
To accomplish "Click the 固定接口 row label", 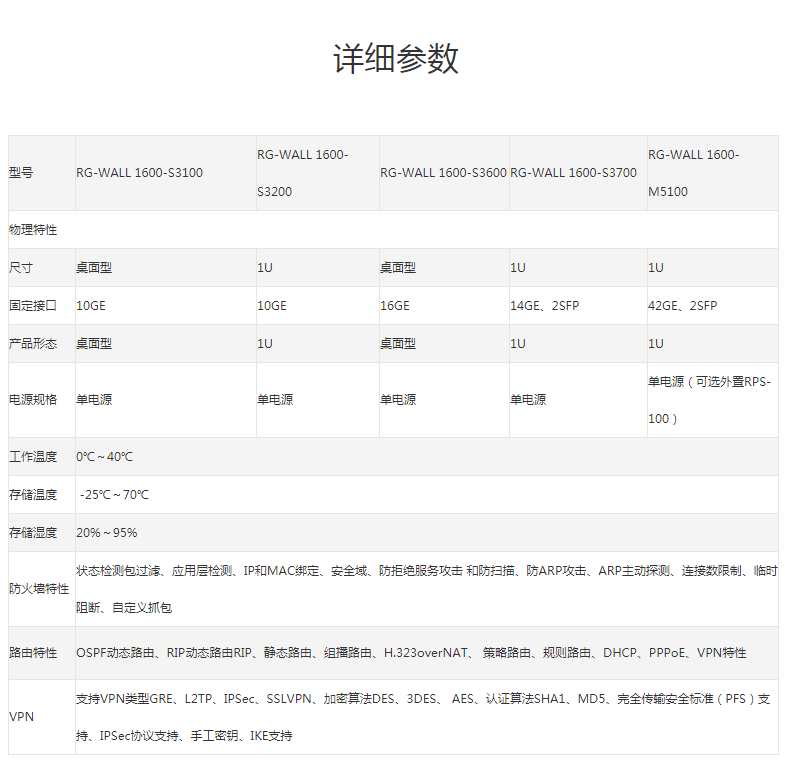I will coord(34,306).
